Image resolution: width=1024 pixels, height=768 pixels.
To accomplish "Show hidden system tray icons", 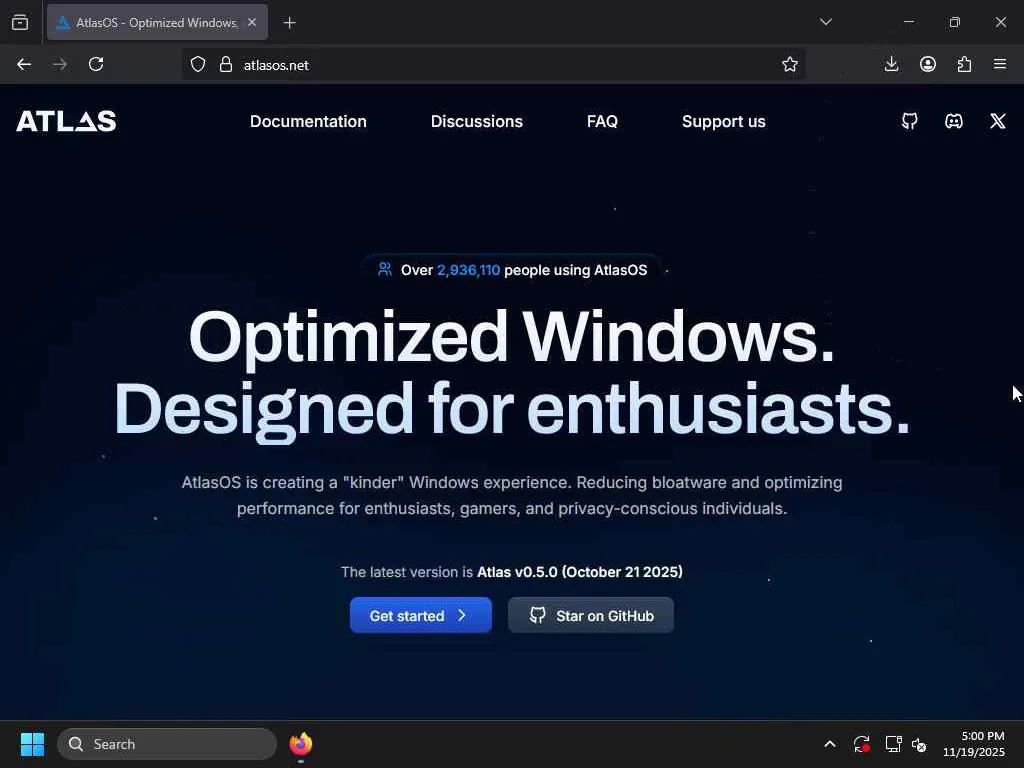I will [829, 744].
